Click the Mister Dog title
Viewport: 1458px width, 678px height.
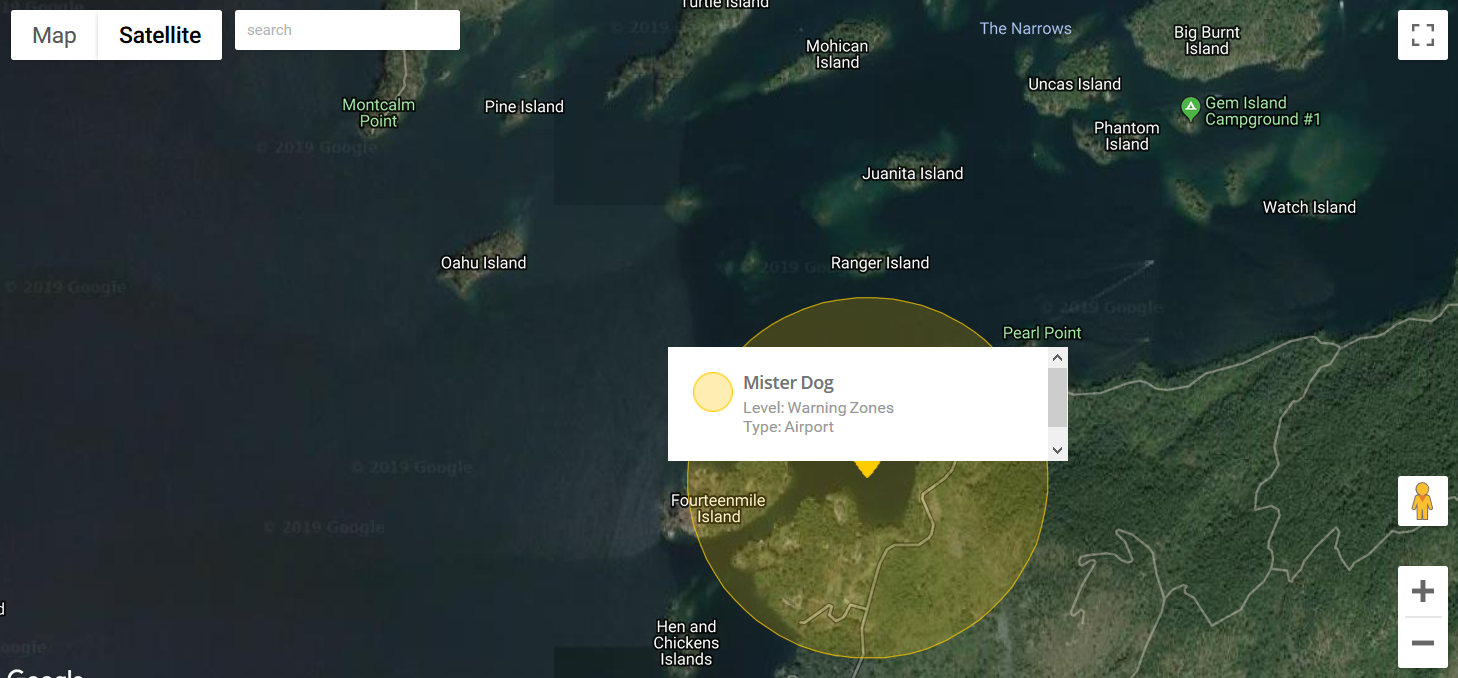click(x=788, y=383)
